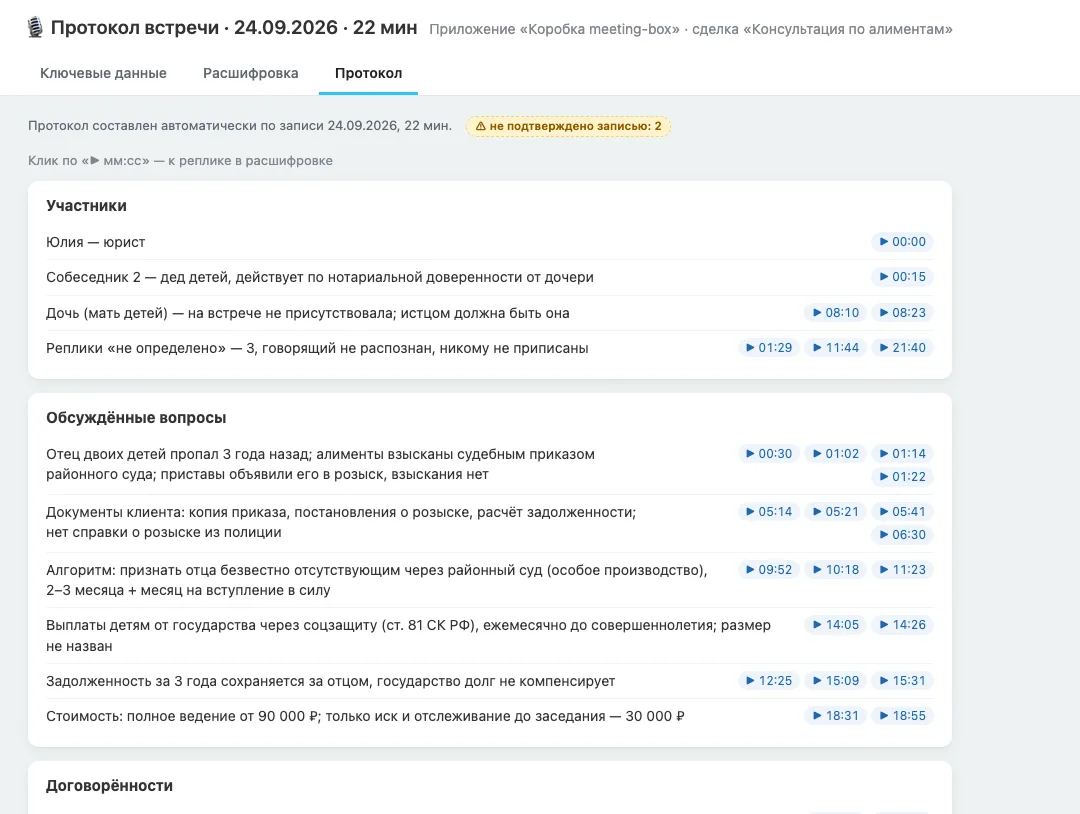Click the «Обсуждённые вопросы» heading

pyautogui.click(x=136, y=418)
